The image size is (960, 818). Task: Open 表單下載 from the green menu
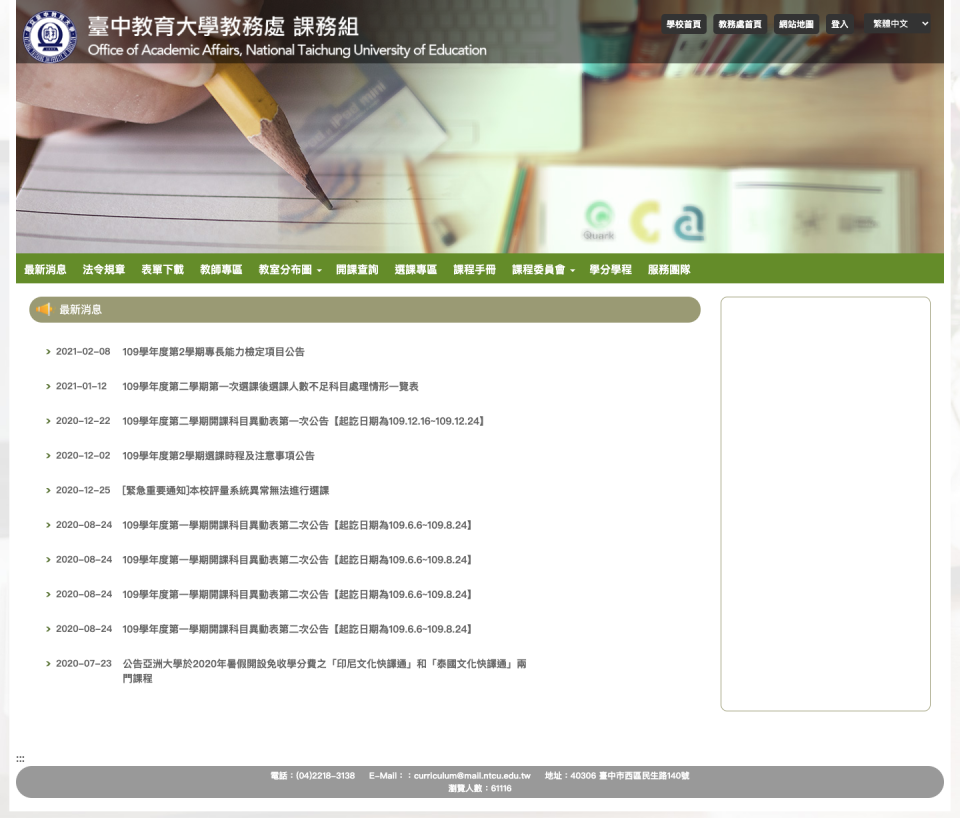coord(162,270)
